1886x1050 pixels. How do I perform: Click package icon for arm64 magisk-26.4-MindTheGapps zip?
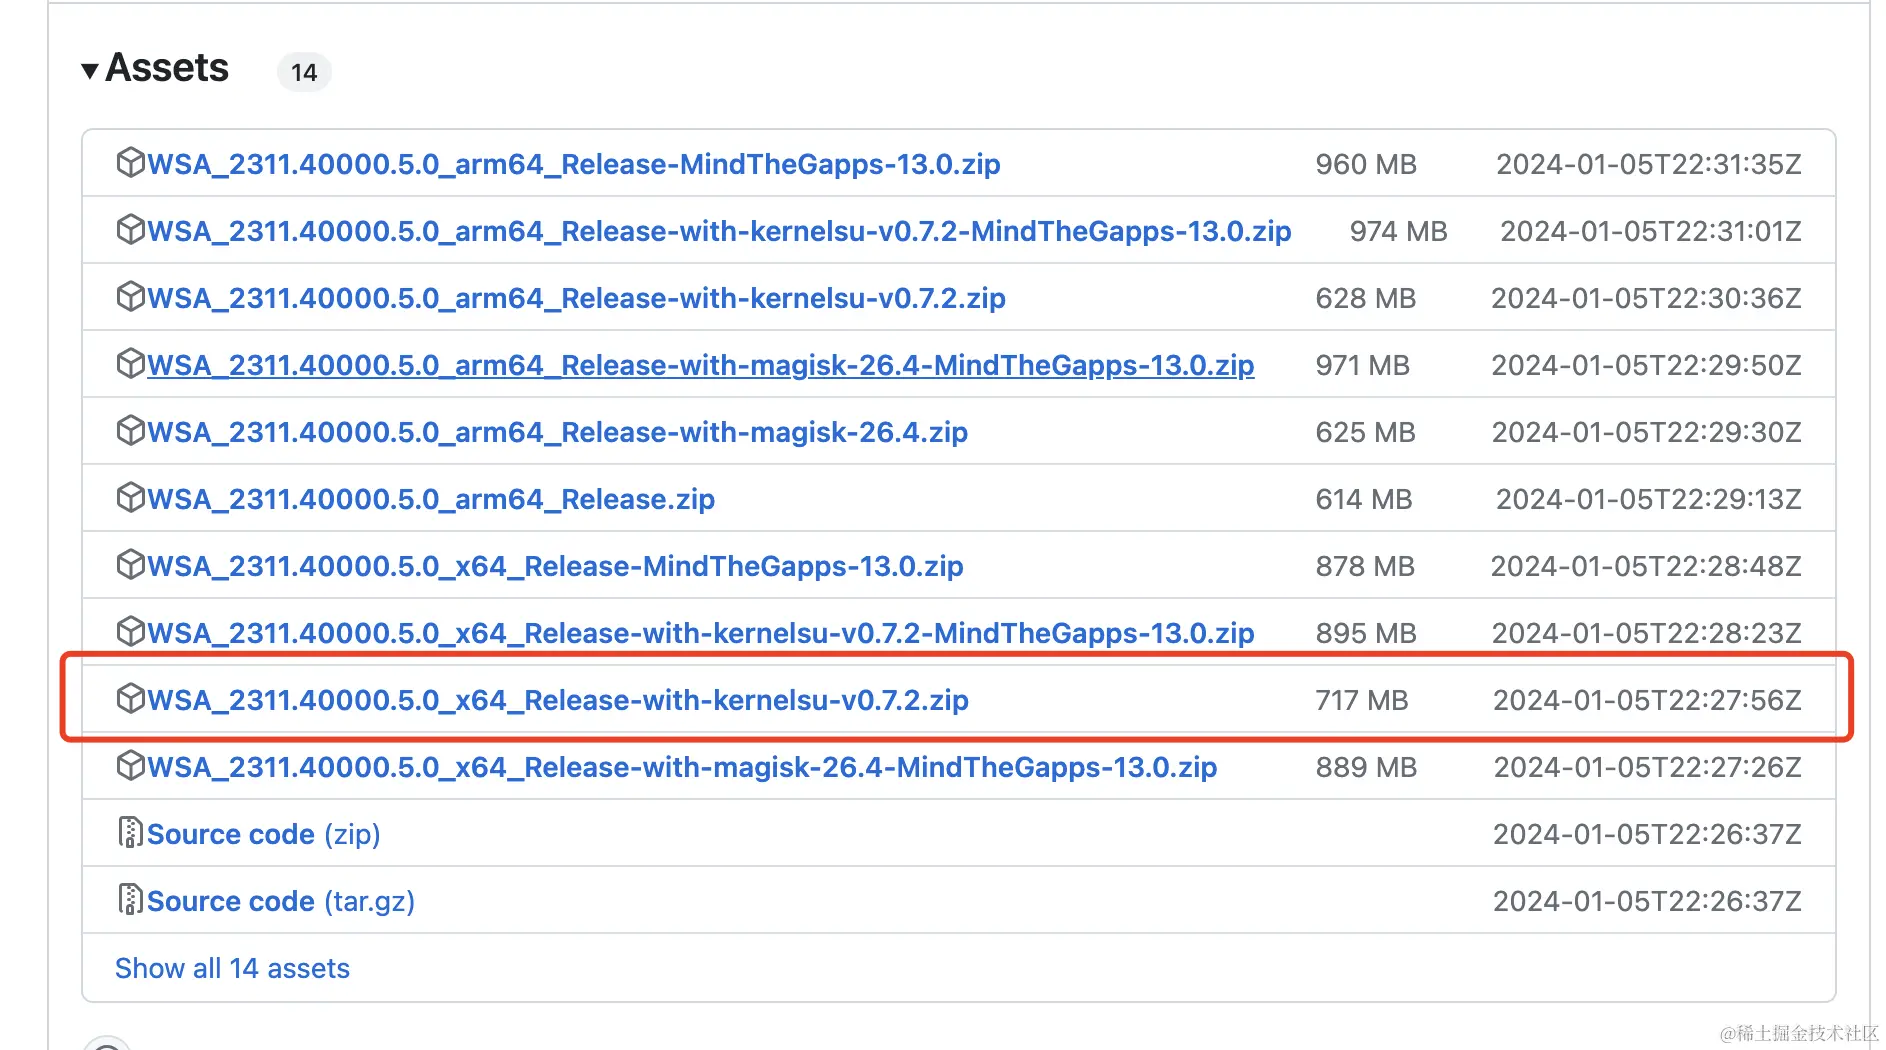(131, 363)
